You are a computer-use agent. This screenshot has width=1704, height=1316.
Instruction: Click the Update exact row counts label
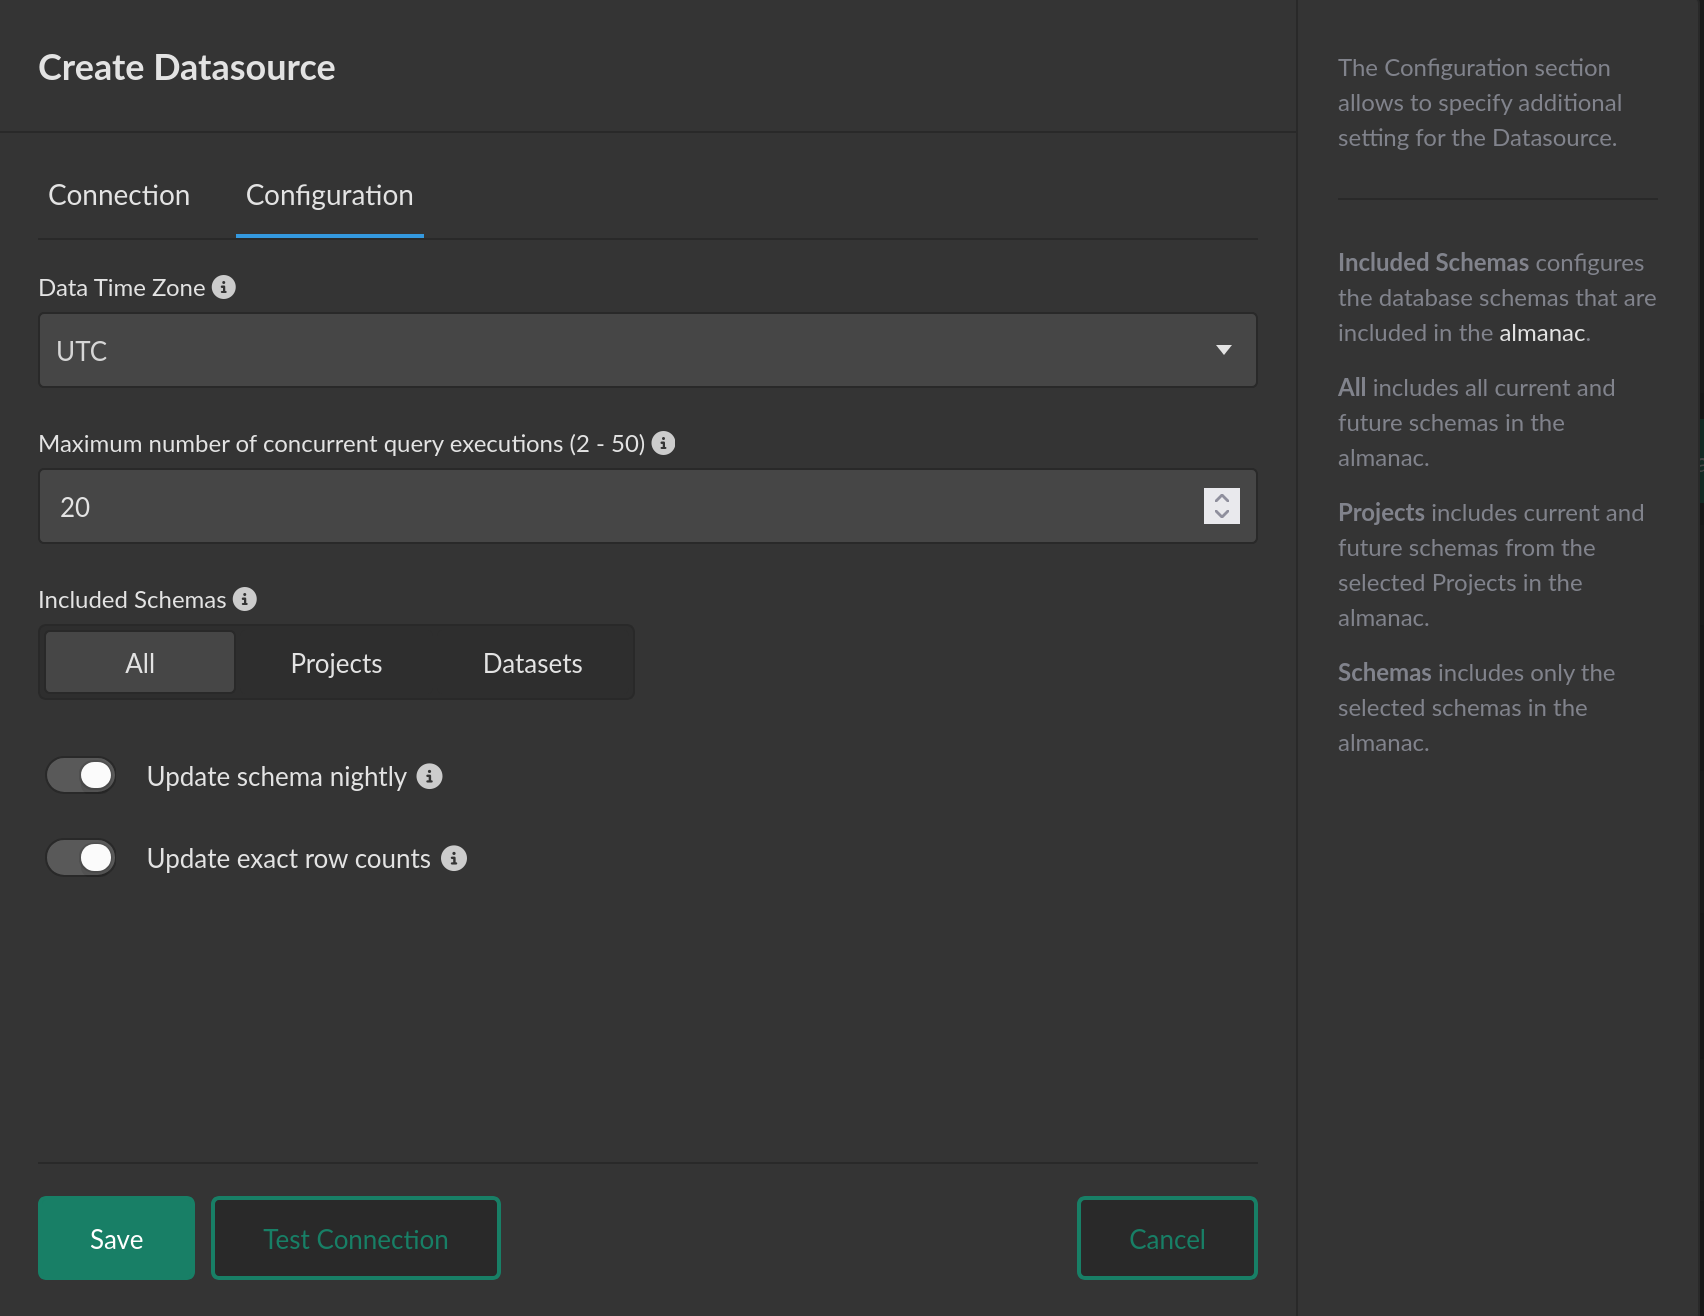tap(289, 859)
